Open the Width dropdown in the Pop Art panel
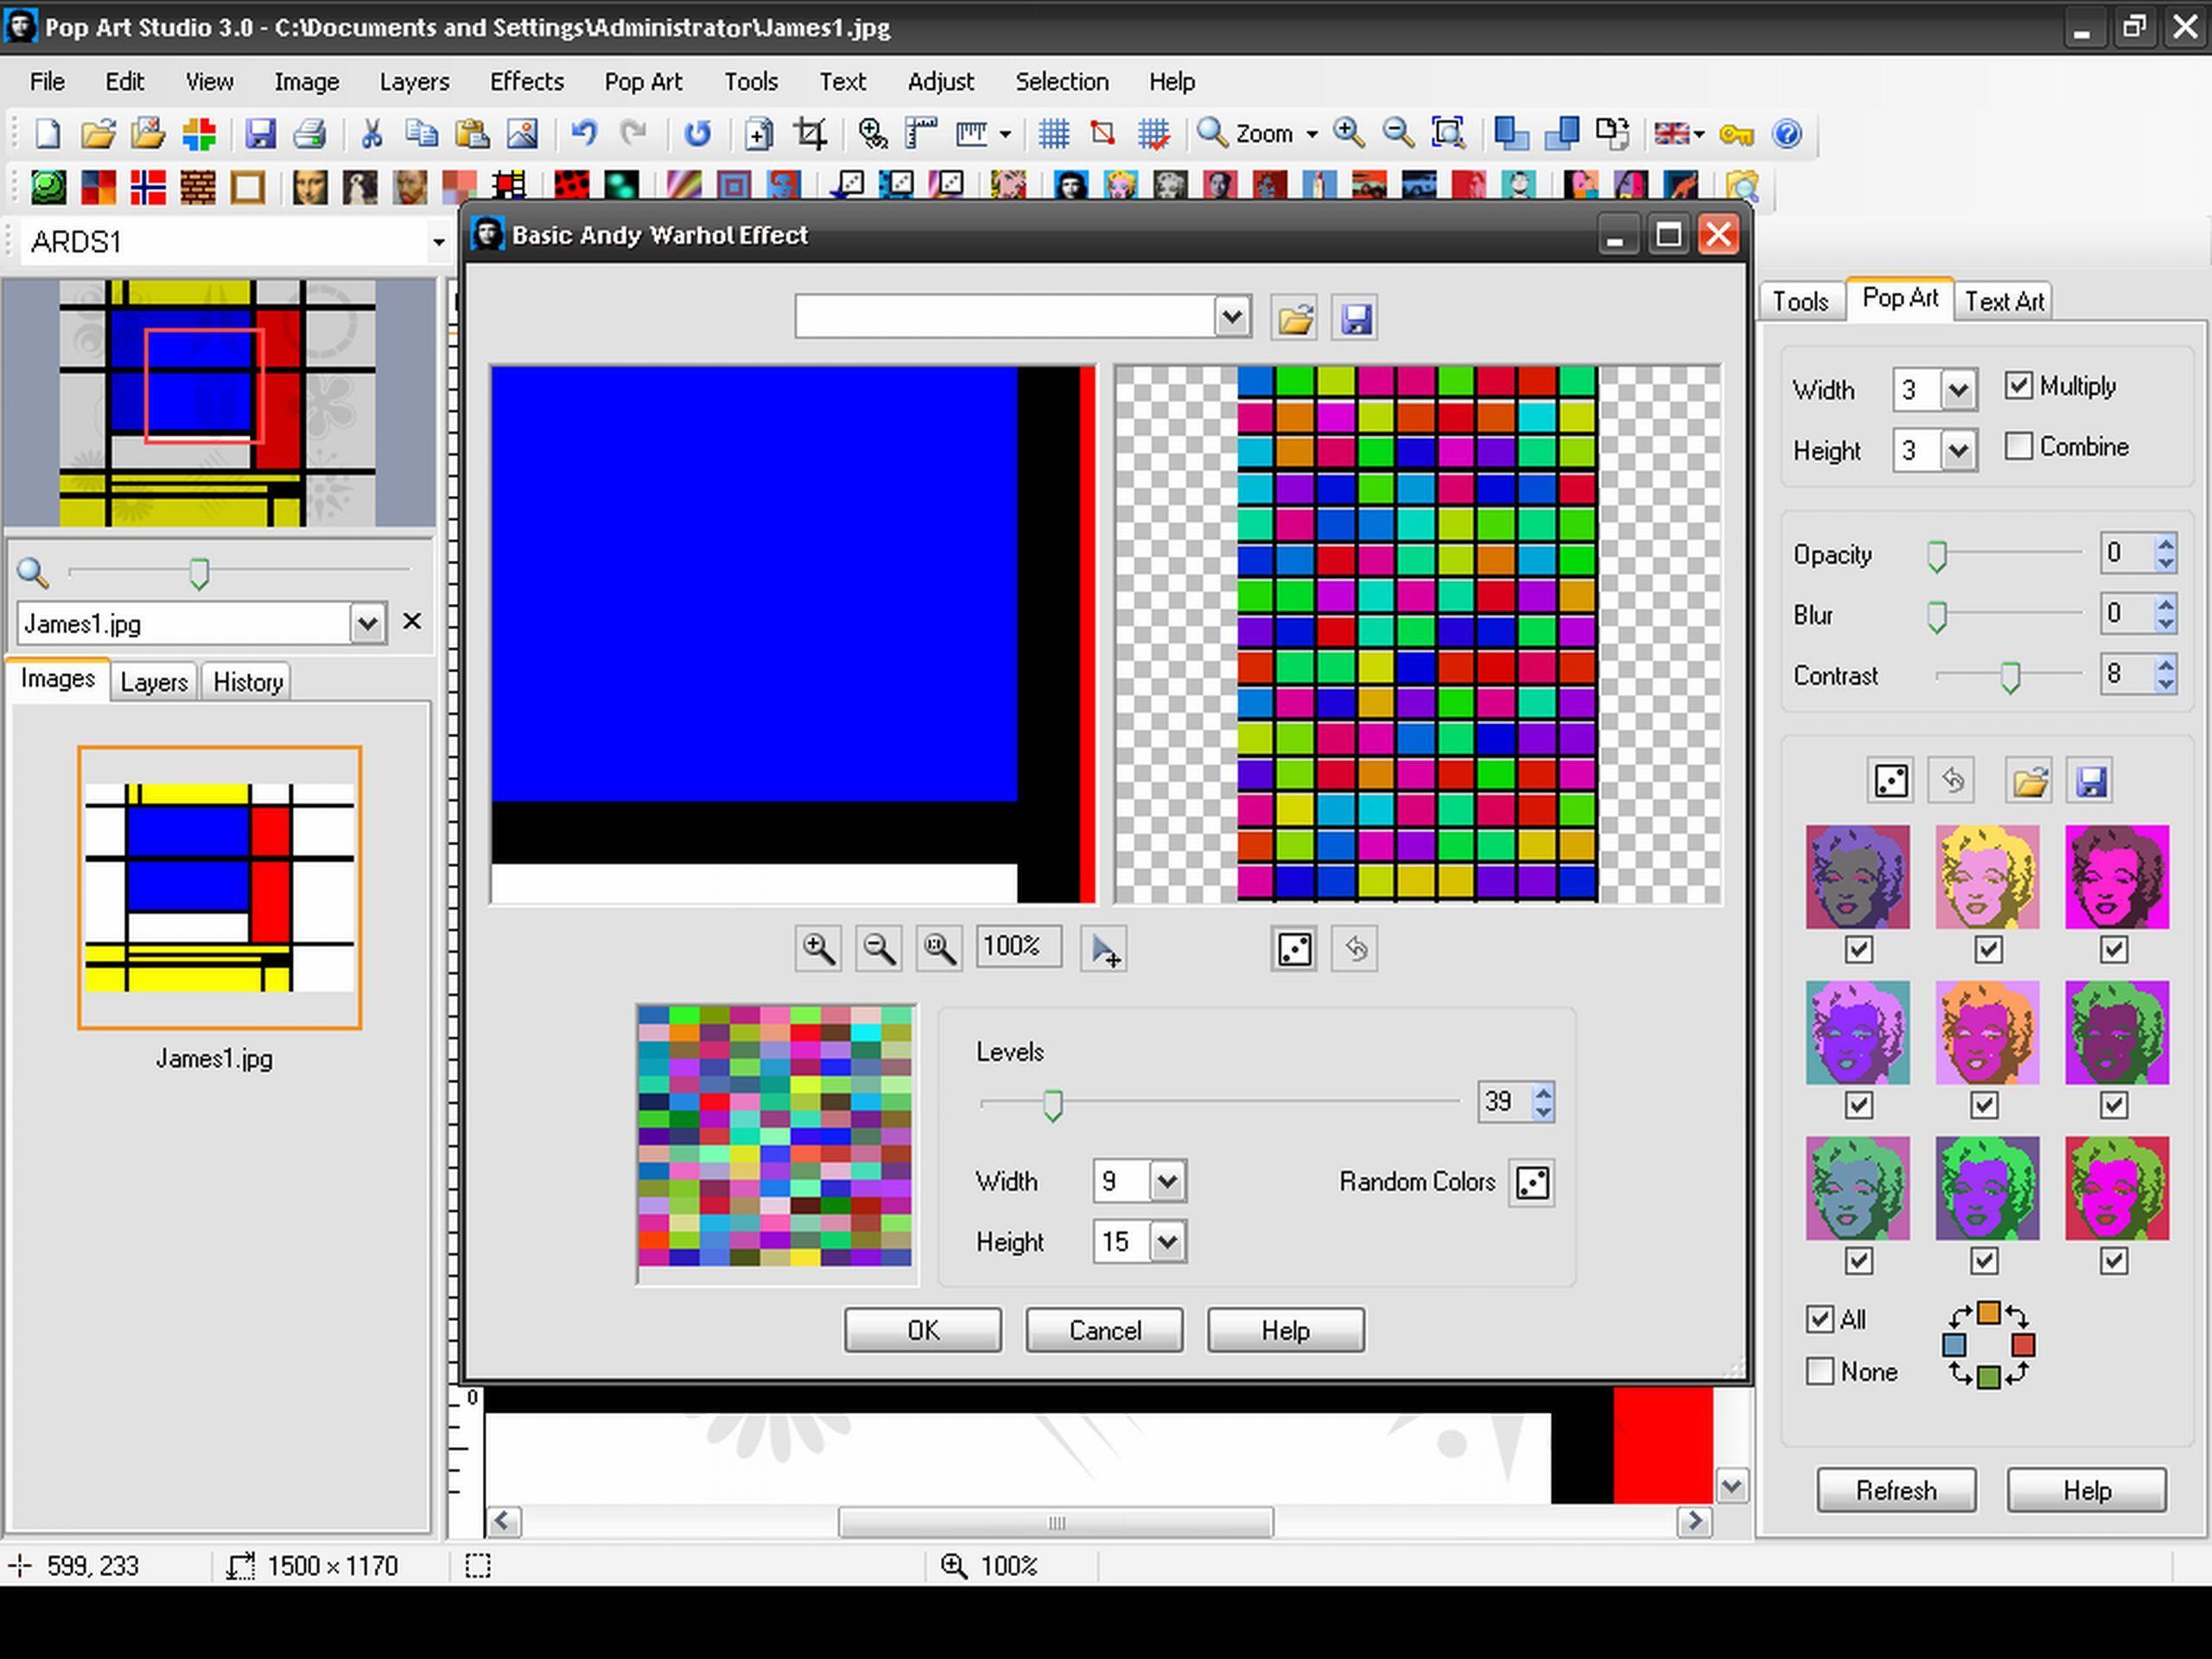This screenshot has width=2212, height=1659. tap(1957, 390)
